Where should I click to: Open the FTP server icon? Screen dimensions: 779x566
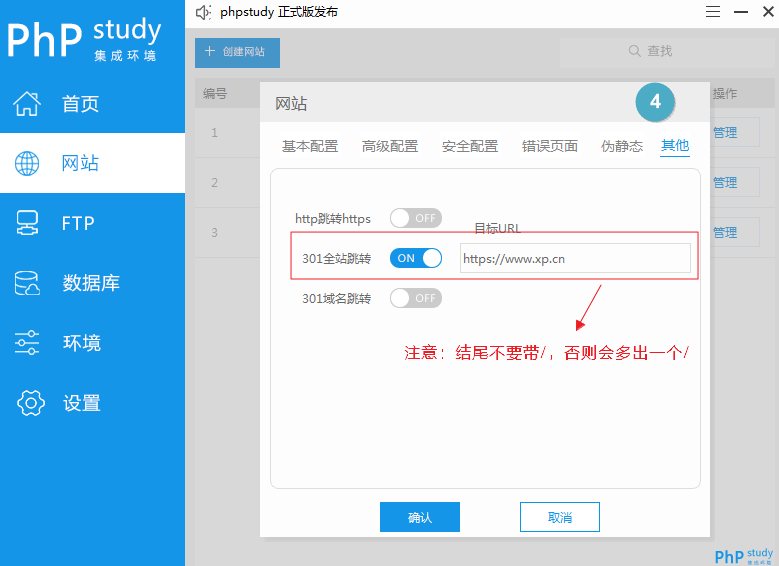27,223
